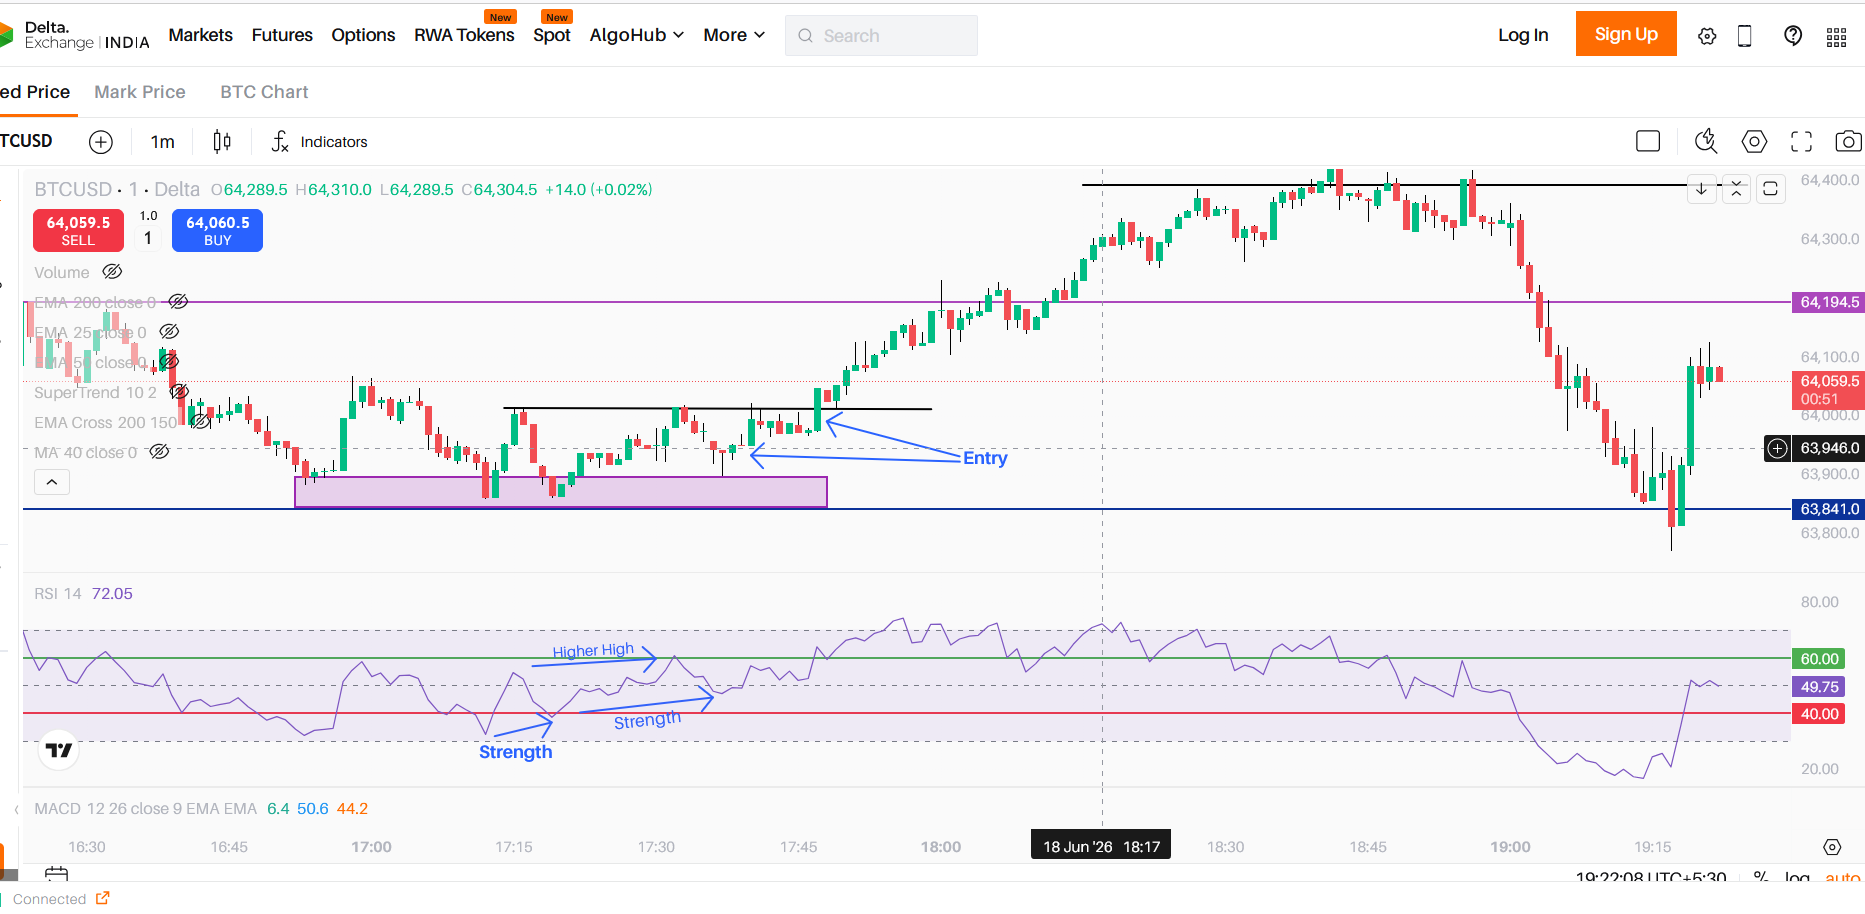Focus the Search input field
The image size is (1865, 914).
click(x=881, y=36)
